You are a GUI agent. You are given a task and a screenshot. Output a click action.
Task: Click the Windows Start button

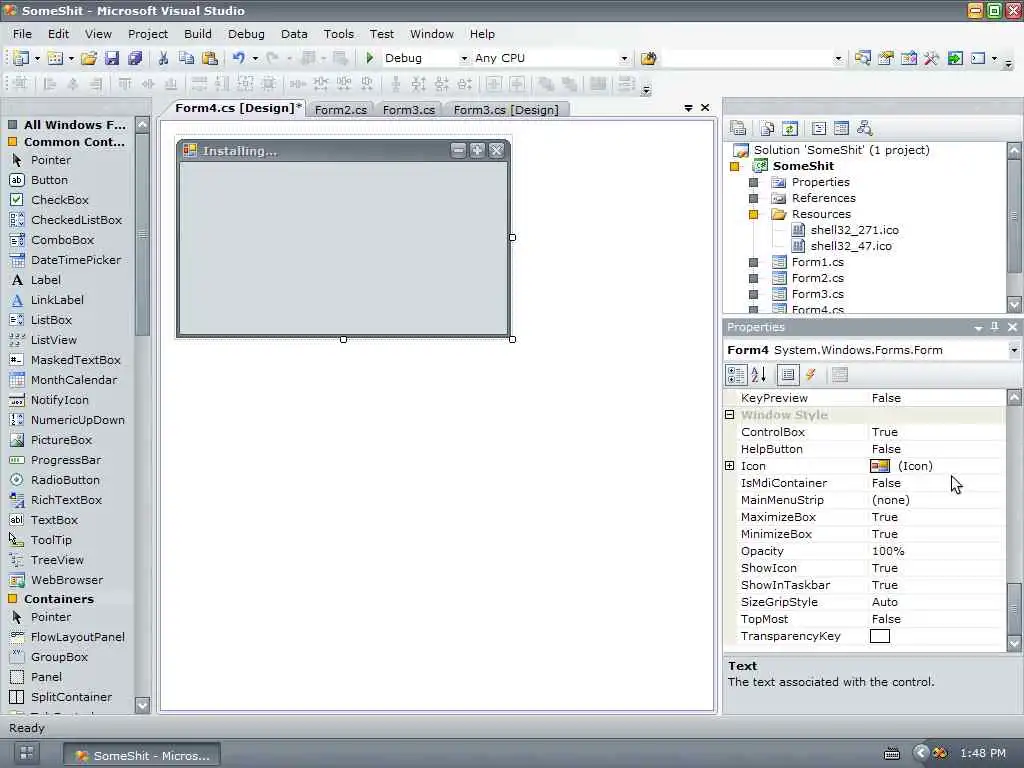point(27,754)
